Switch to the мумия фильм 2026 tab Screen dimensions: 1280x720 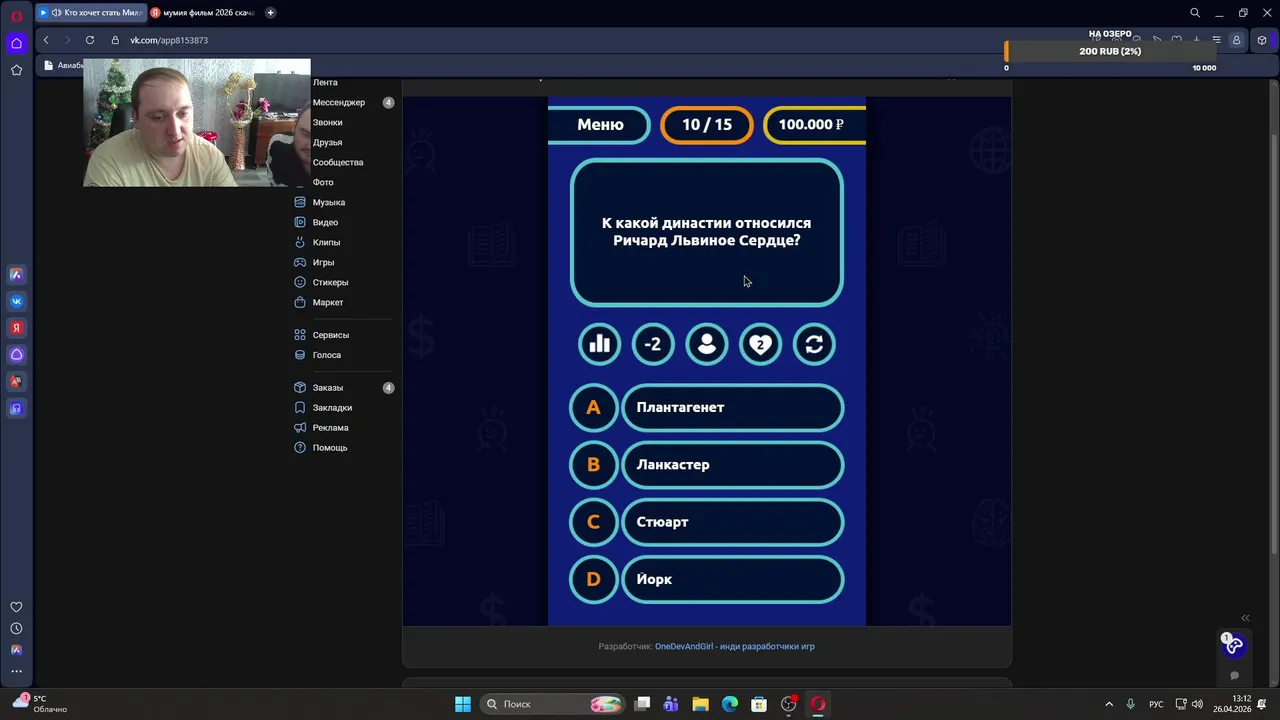coord(204,13)
